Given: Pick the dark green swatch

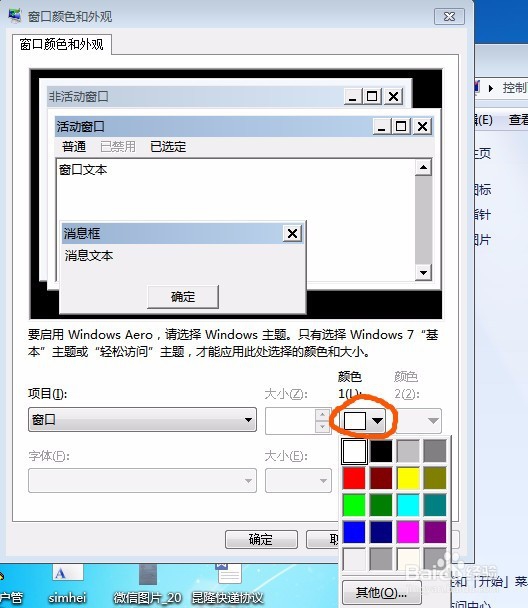Looking at the screenshot, I should [381, 505].
